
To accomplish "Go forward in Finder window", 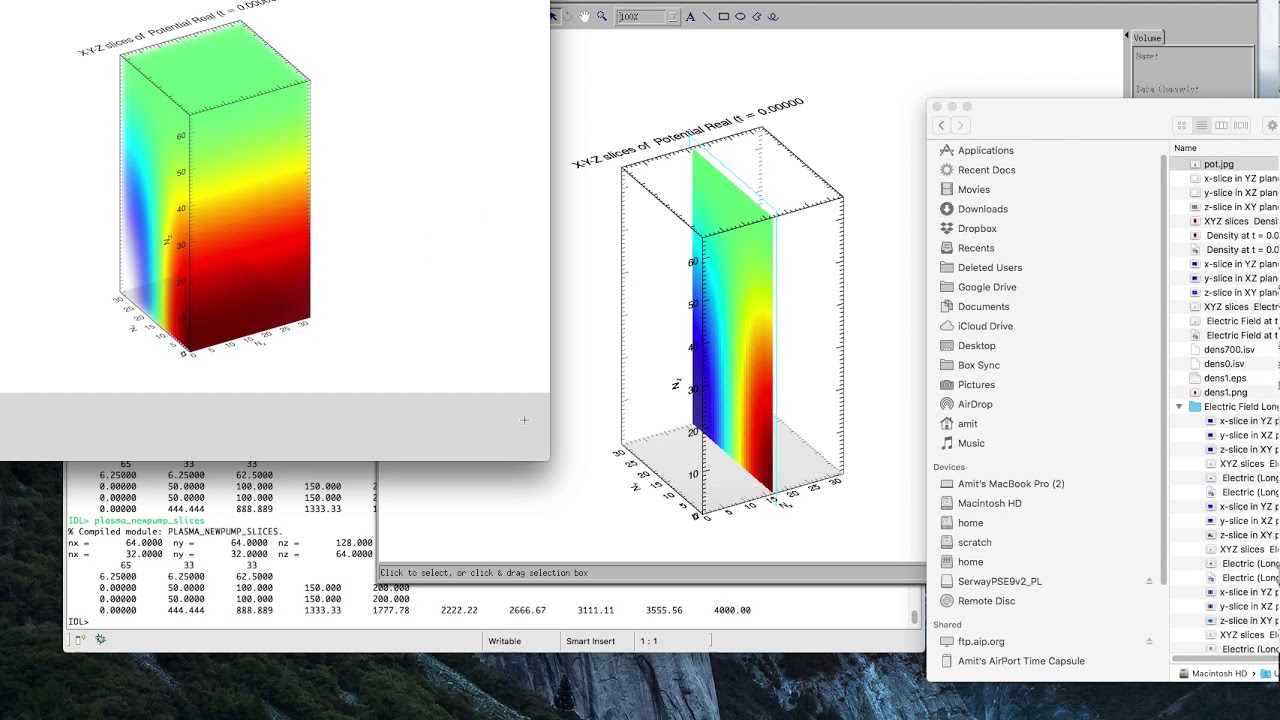I will (960, 125).
